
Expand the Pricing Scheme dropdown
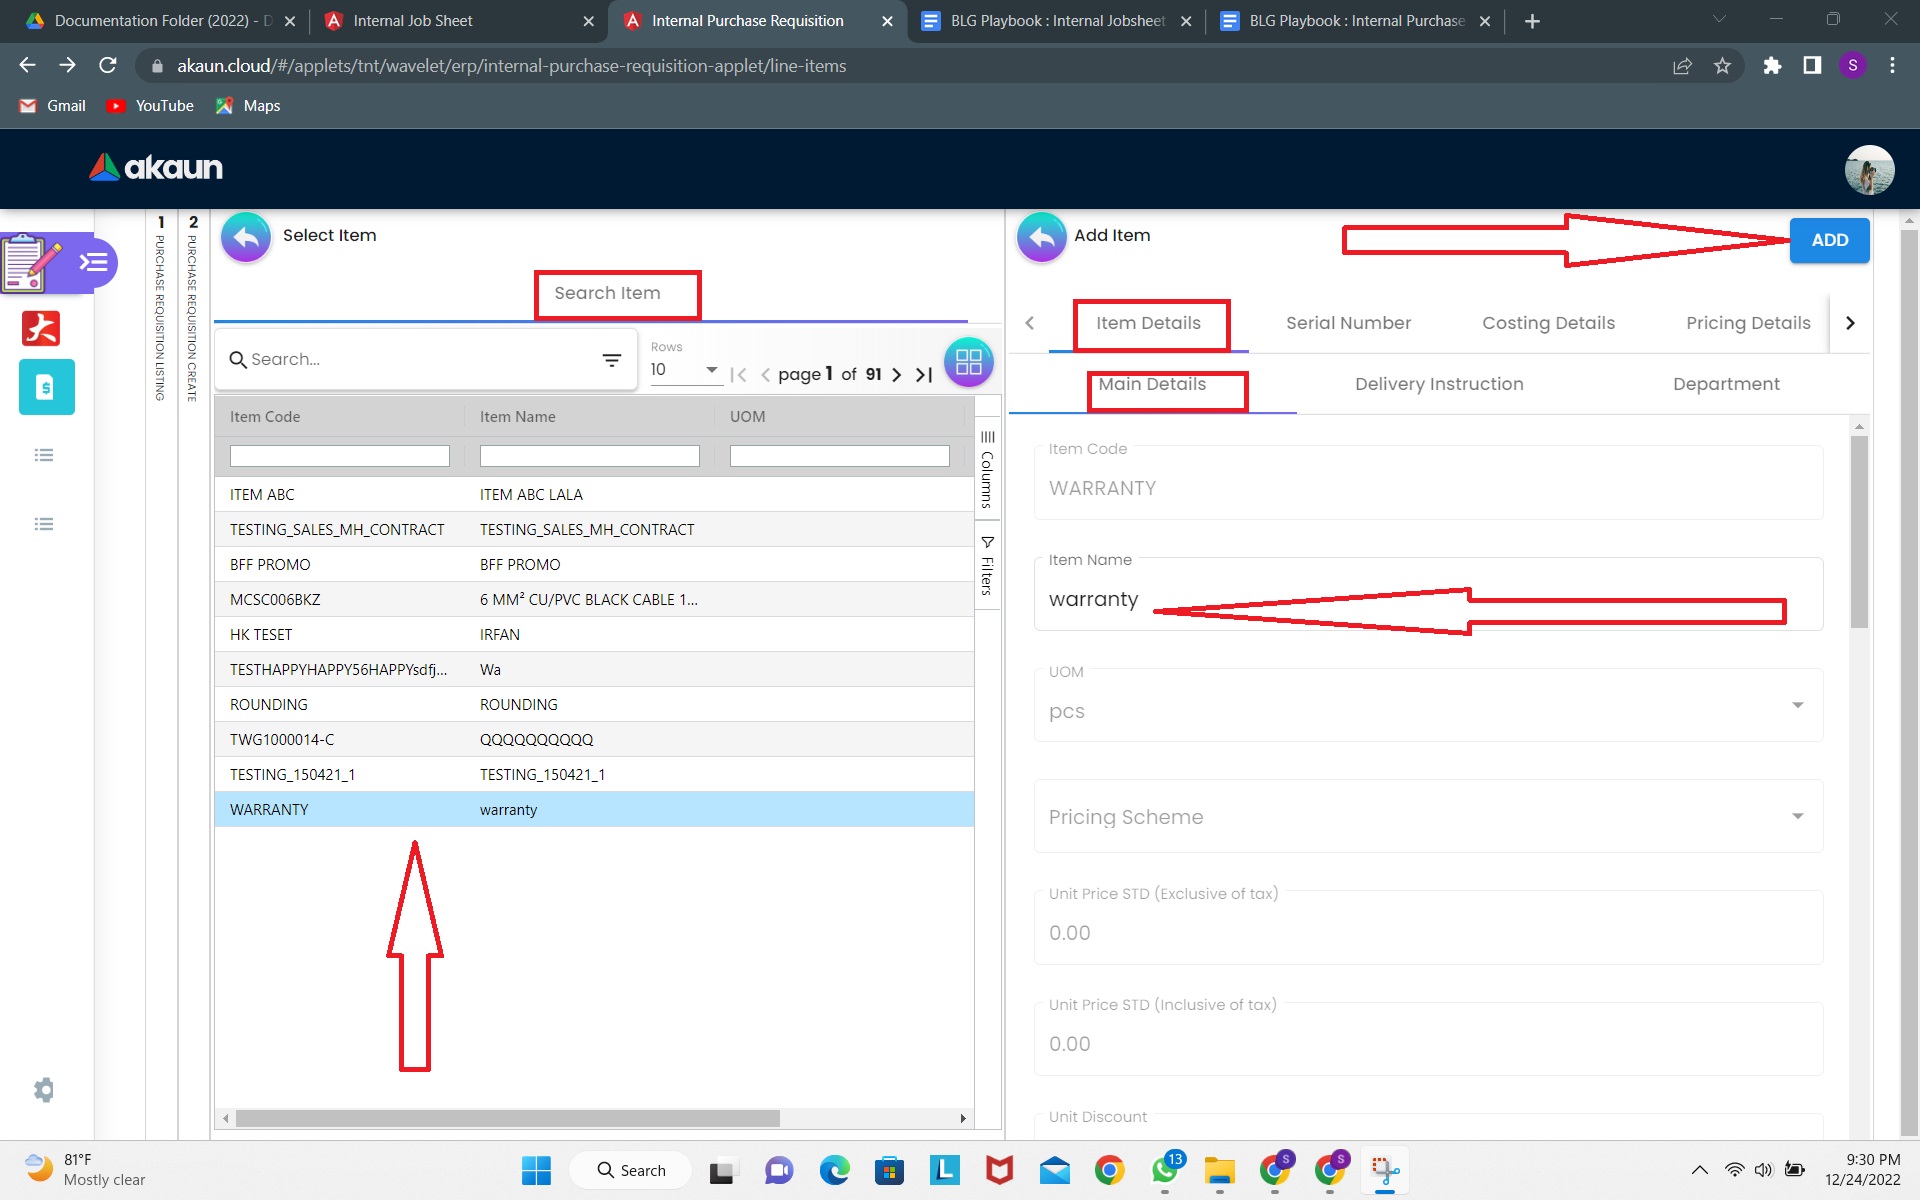coord(1797,816)
